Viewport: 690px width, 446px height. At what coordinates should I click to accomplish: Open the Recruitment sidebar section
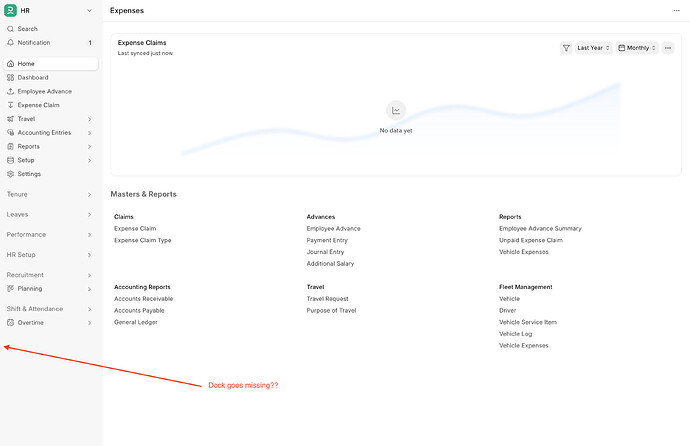[x=49, y=275]
